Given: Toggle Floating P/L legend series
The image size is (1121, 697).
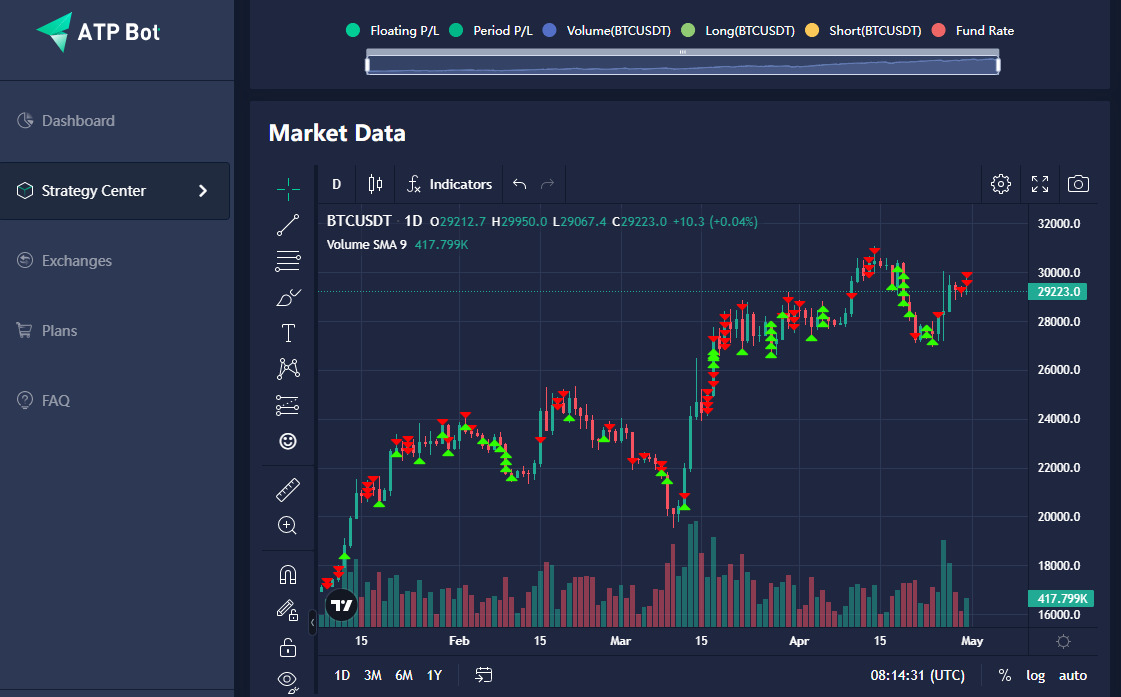Looking at the screenshot, I should (393, 31).
